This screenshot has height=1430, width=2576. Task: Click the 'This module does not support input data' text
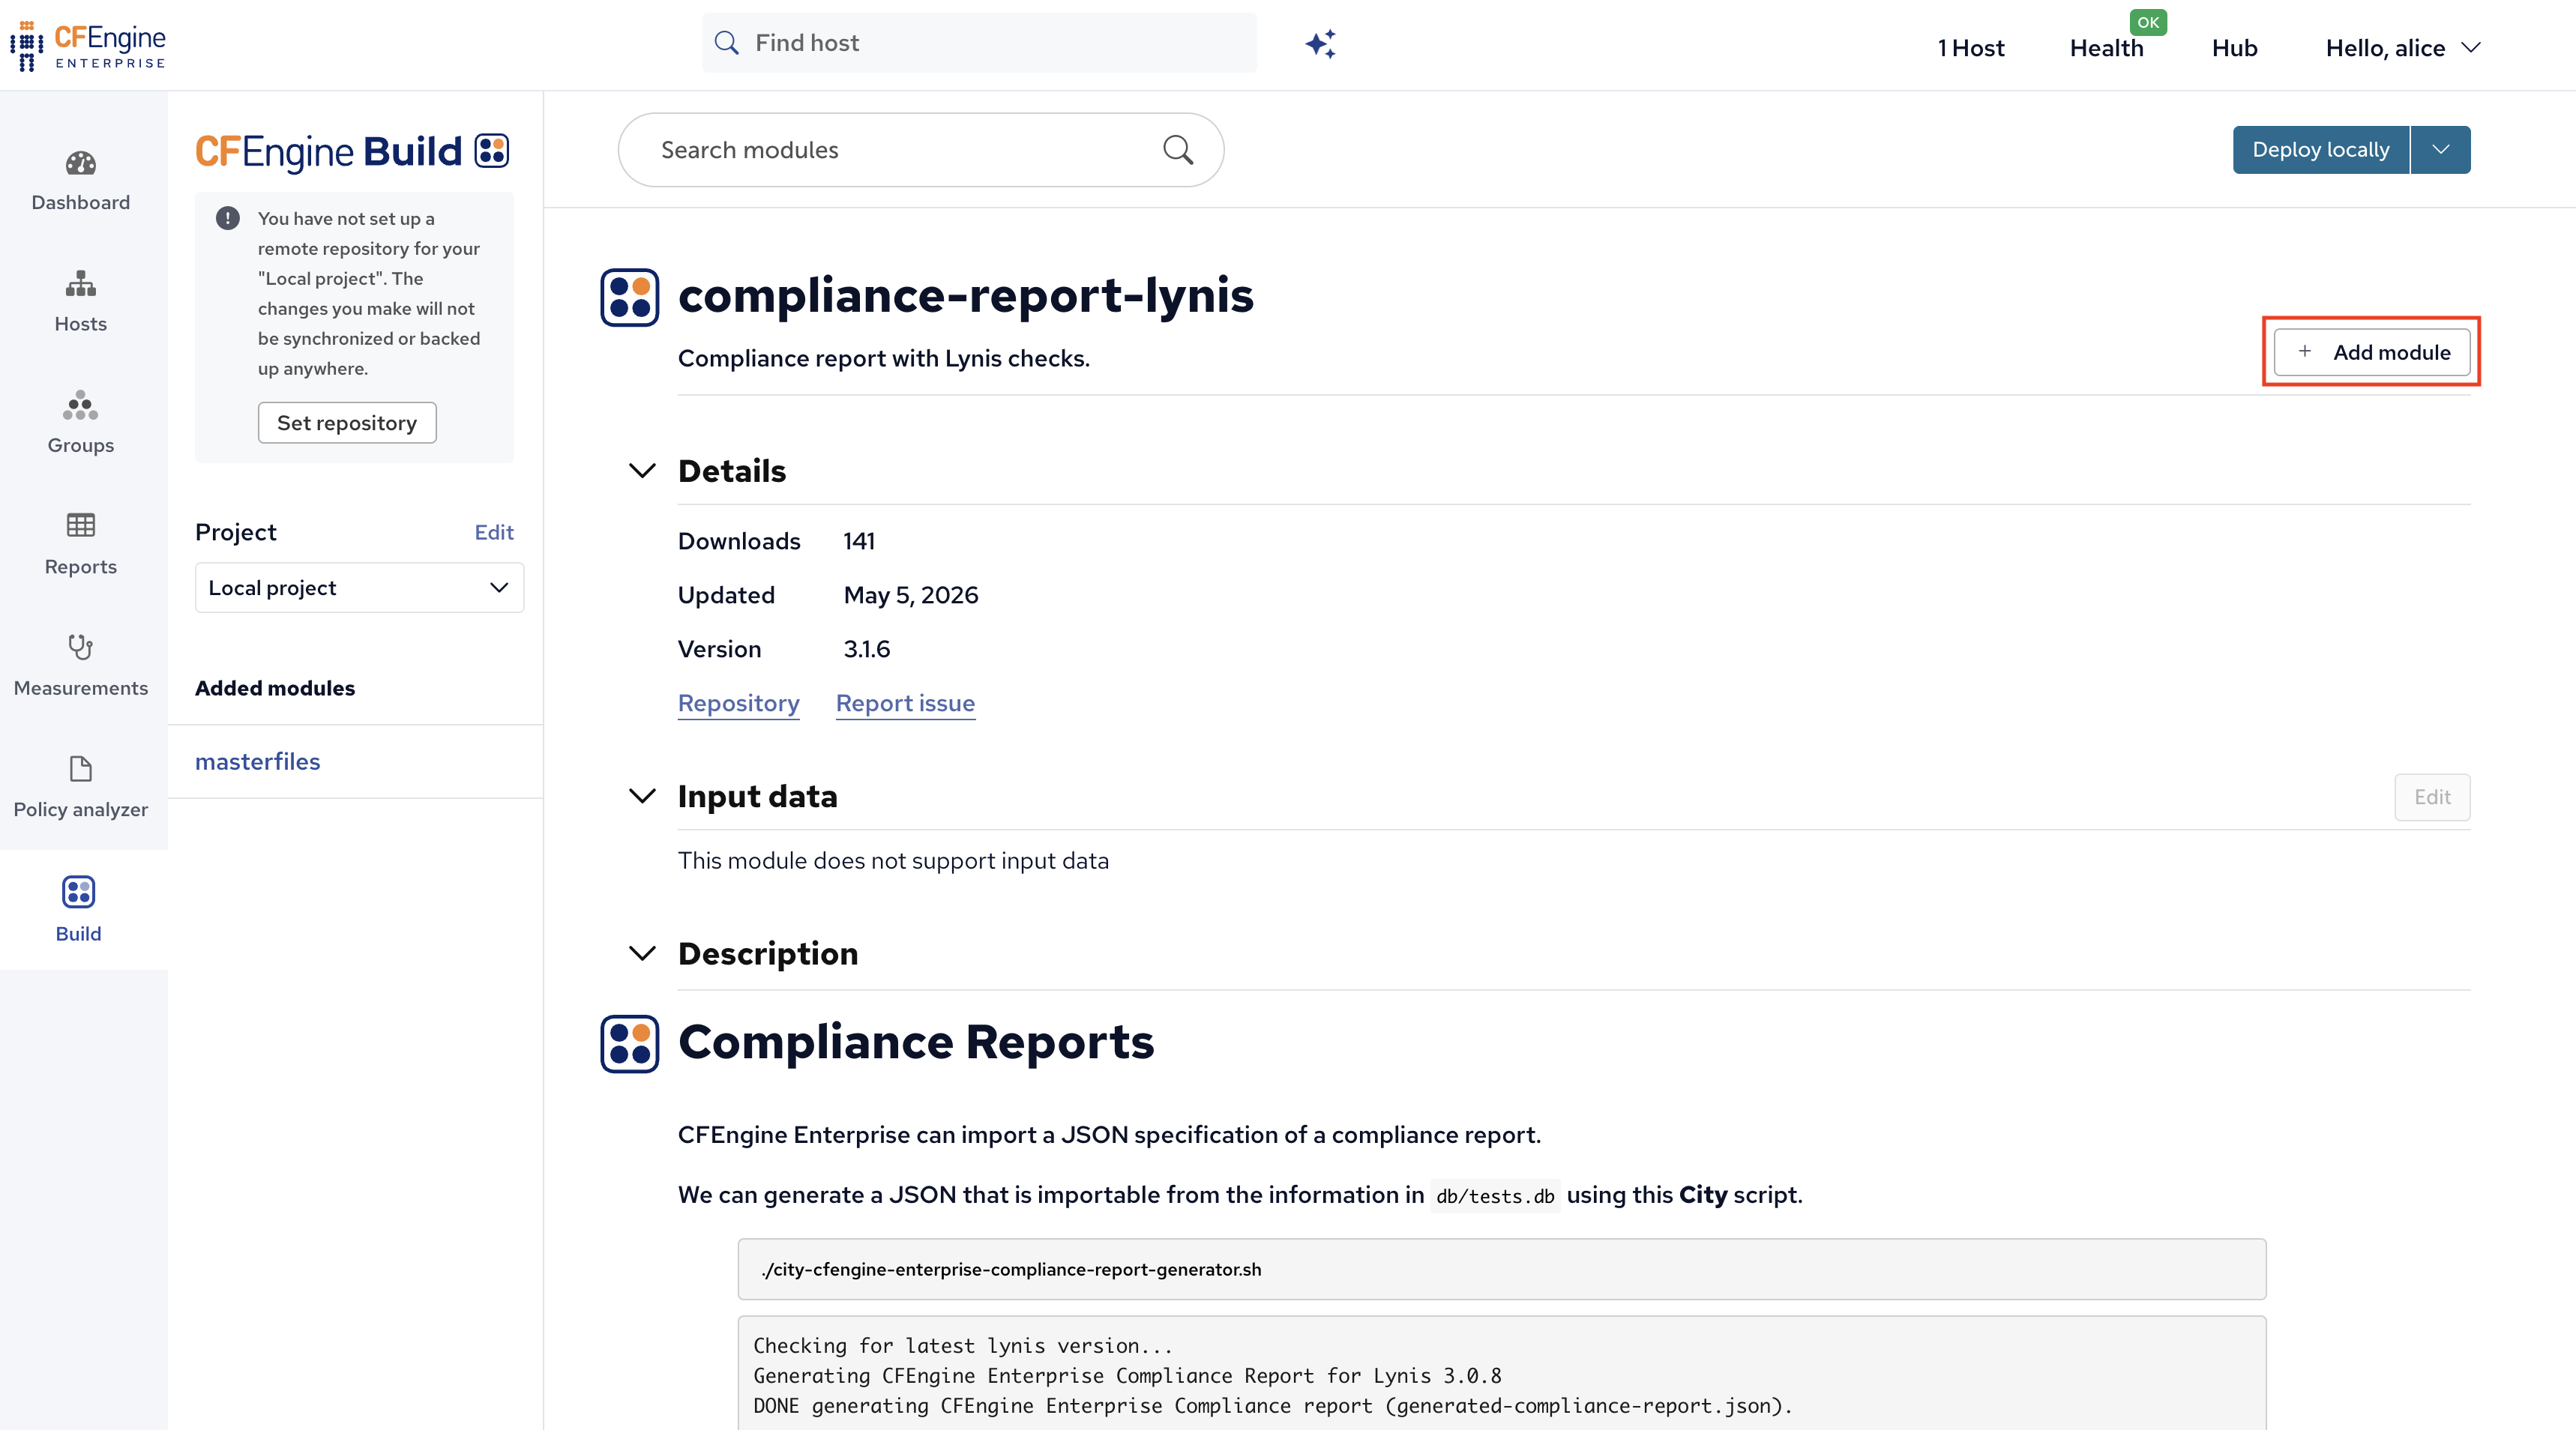click(893, 861)
